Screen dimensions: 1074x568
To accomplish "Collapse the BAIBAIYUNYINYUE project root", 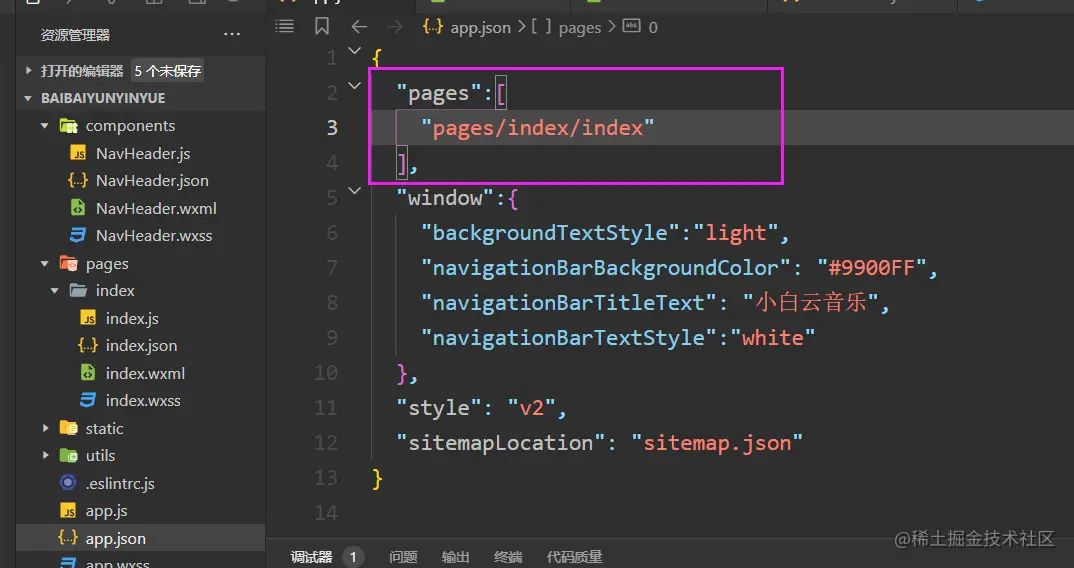I will tap(28, 98).
